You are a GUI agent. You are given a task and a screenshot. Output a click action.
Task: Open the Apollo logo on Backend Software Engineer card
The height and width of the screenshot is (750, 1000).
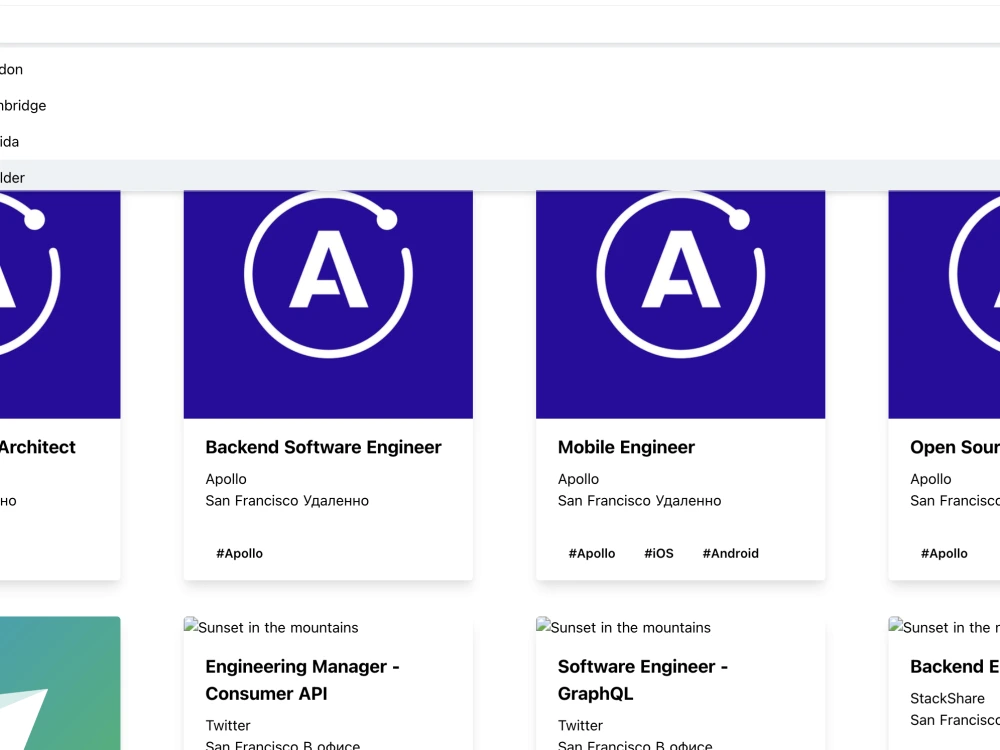point(328,304)
